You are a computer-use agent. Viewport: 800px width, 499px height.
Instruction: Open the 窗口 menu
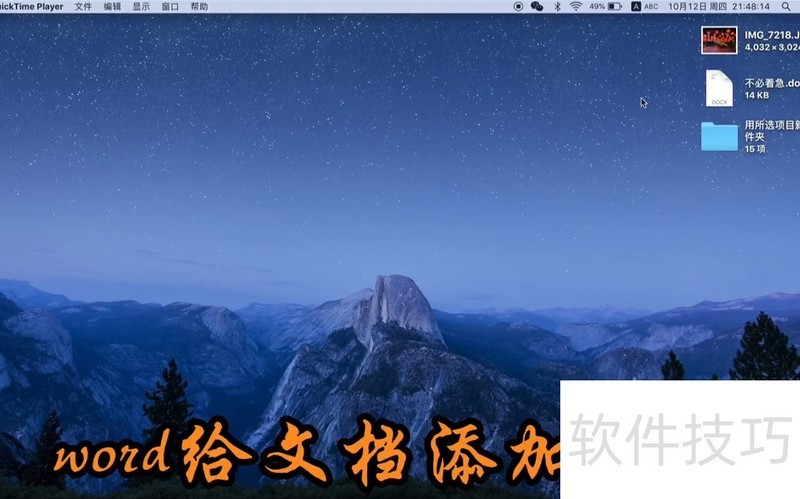tap(170, 7)
